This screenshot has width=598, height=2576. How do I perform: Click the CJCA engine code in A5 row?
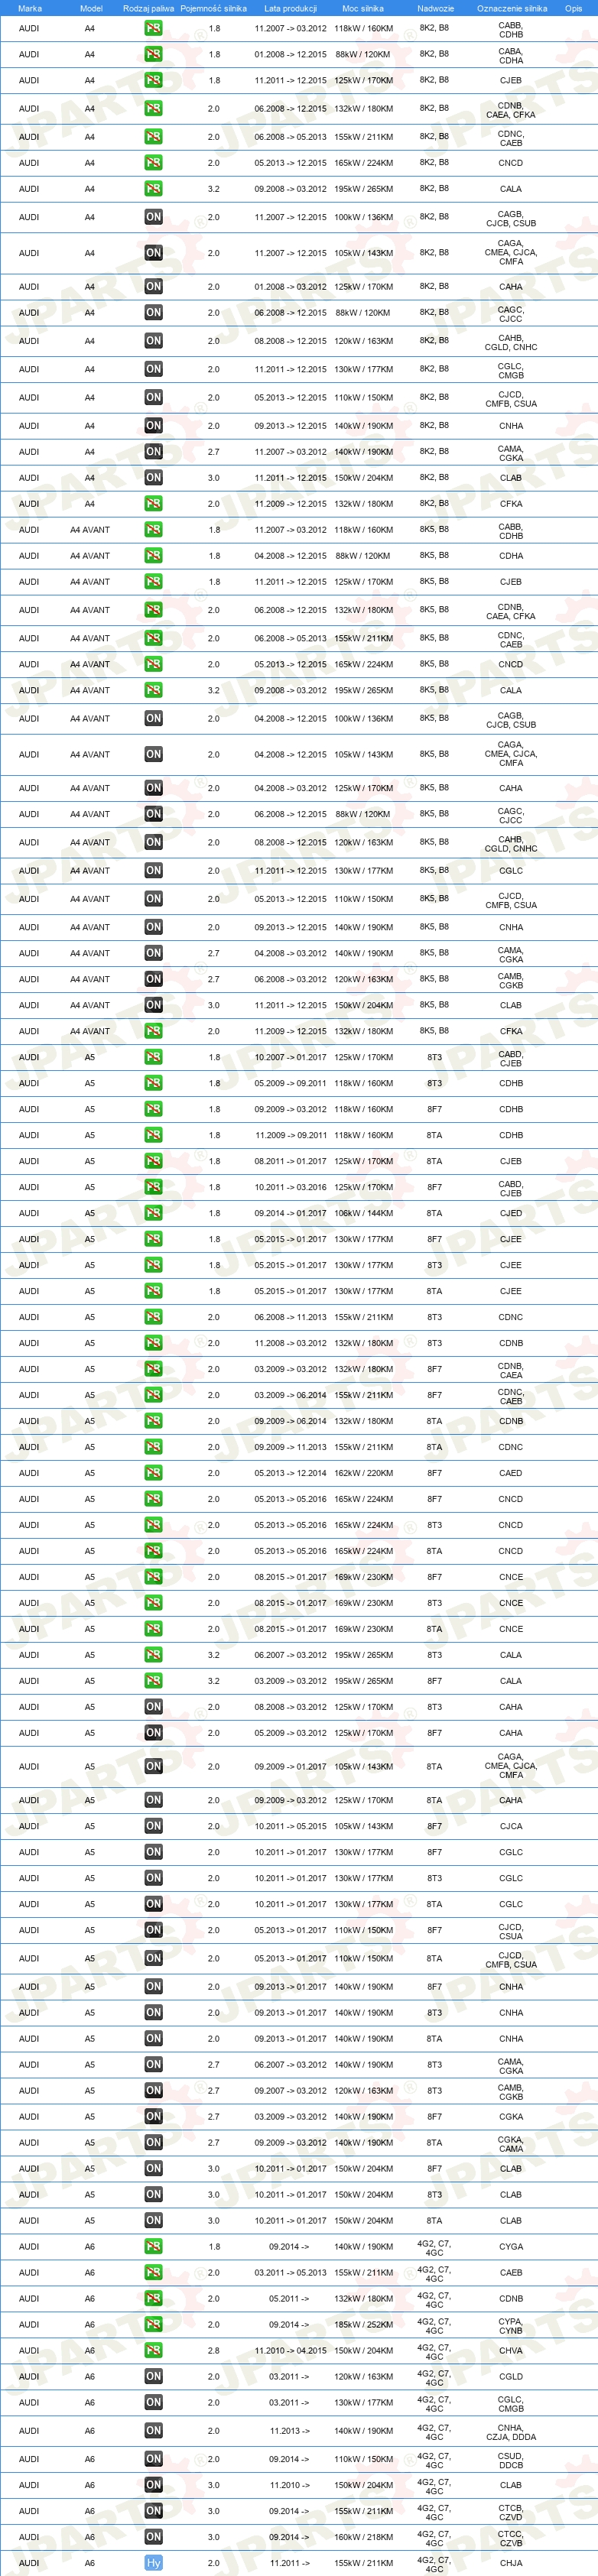[511, 1826]
